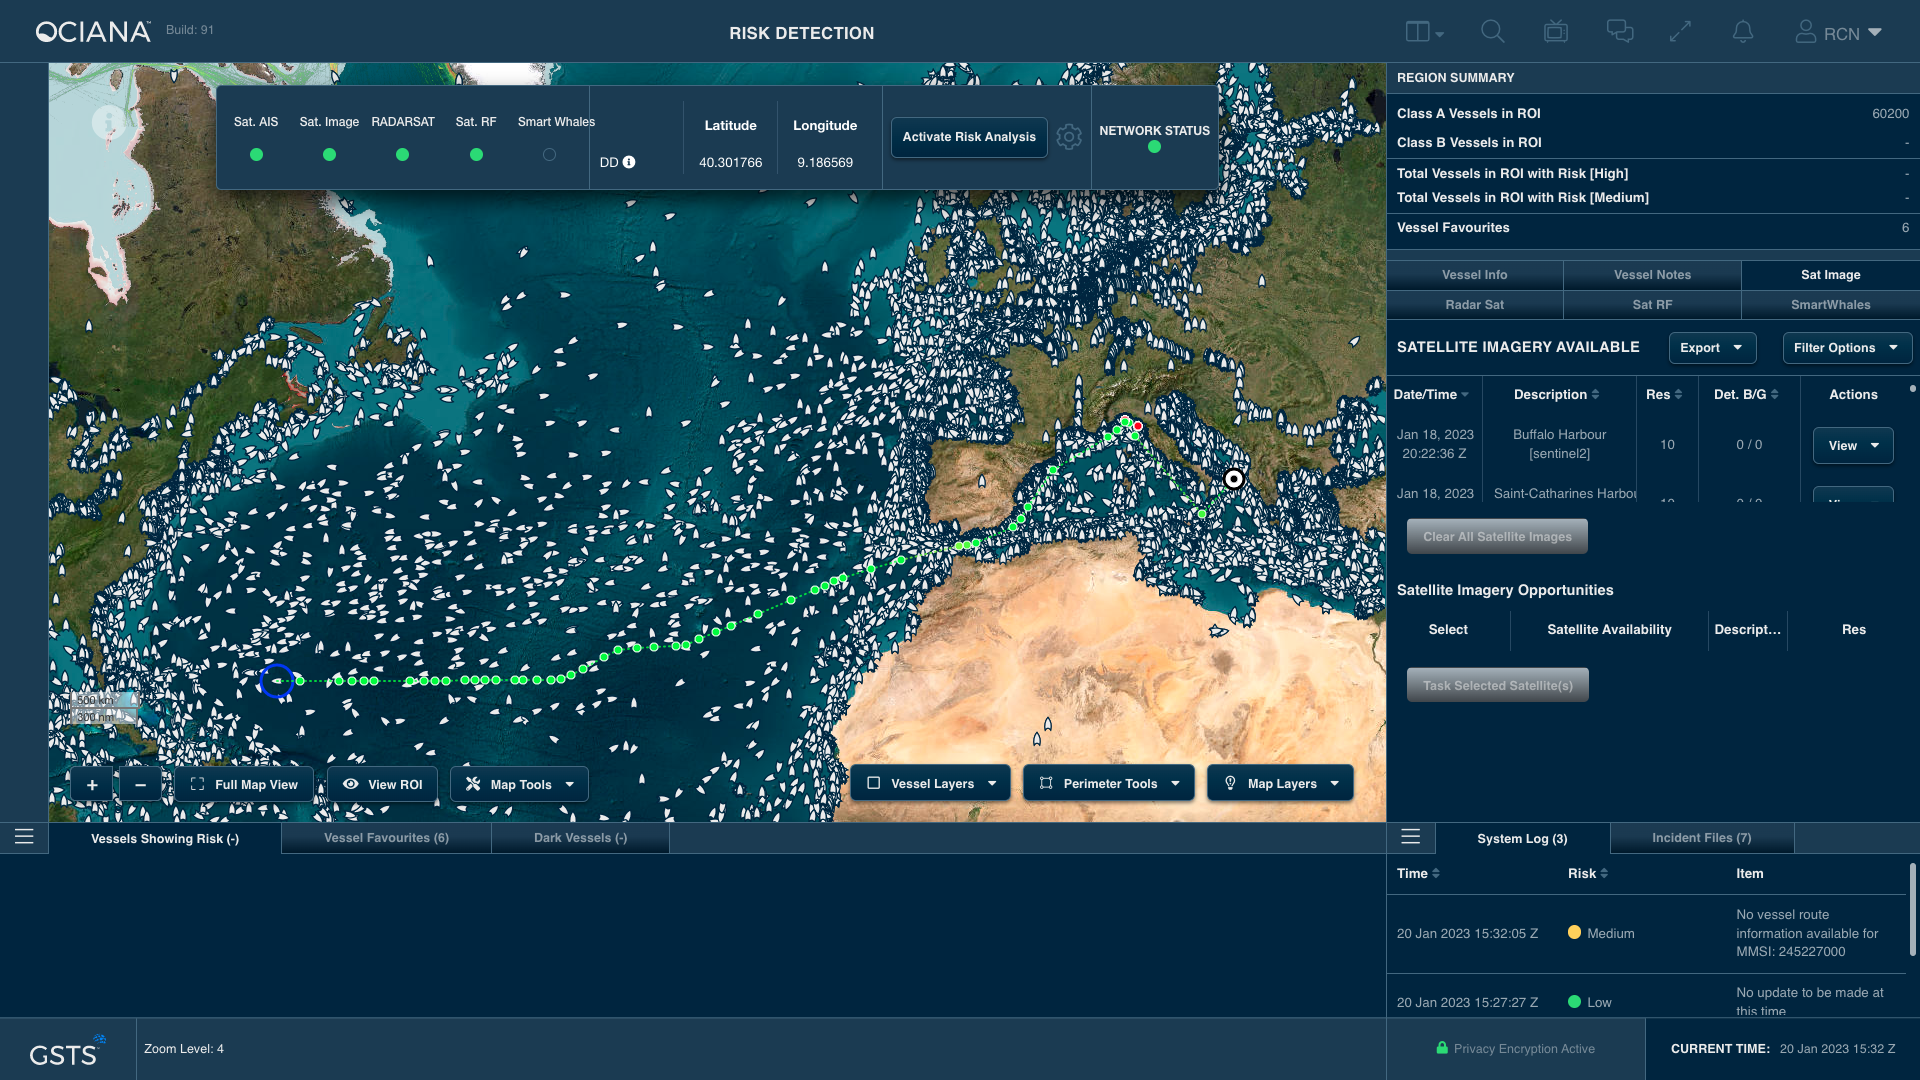Sort imagery by Res column

click(1664, 395)
